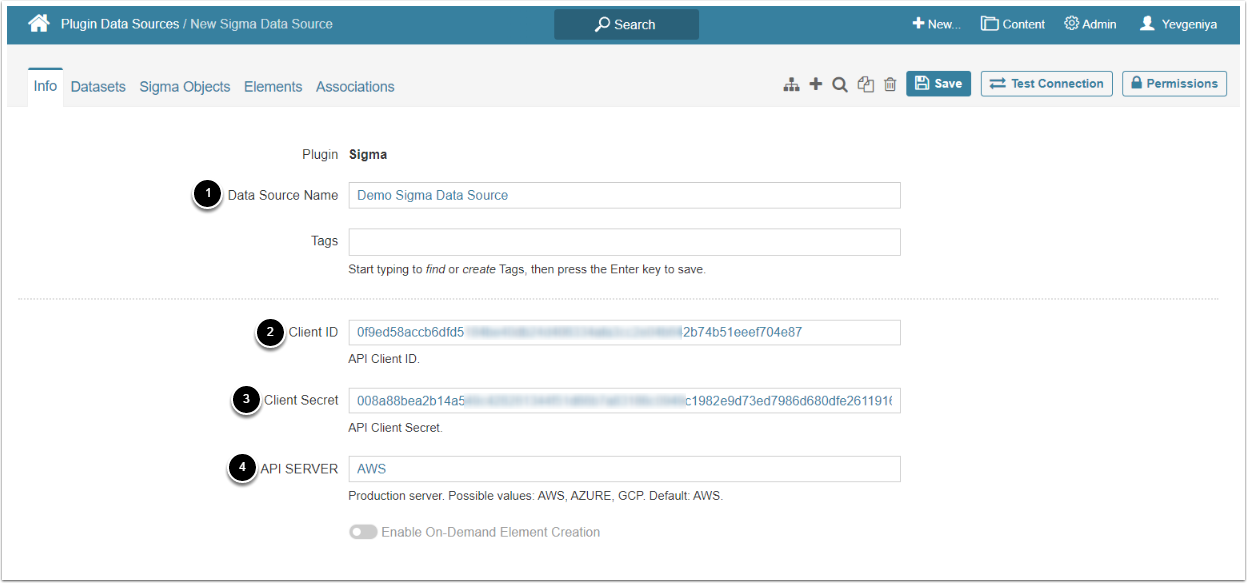
Task: Open the Permissions button
Action: pos(1174,84)
